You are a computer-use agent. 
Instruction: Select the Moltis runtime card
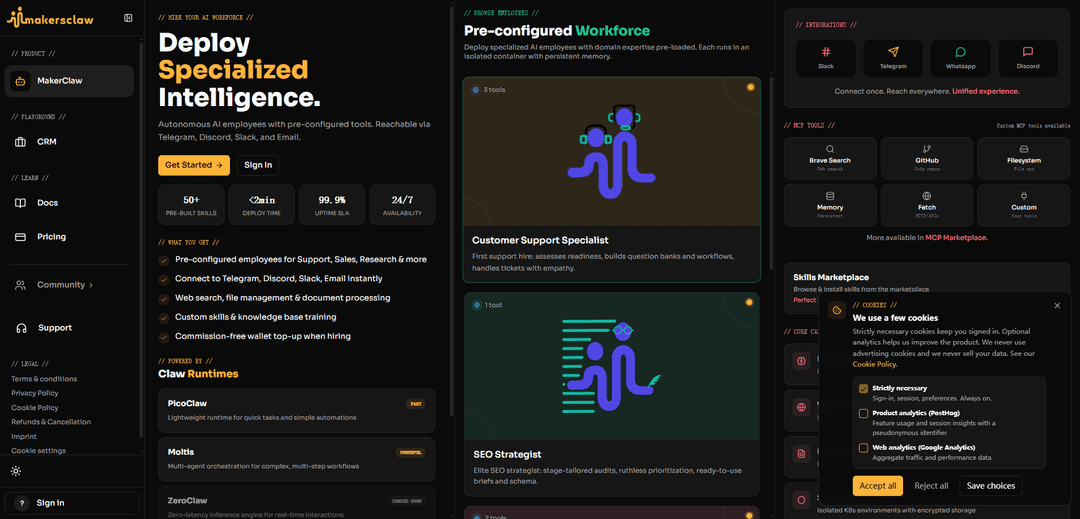click(x=296, y=459)
